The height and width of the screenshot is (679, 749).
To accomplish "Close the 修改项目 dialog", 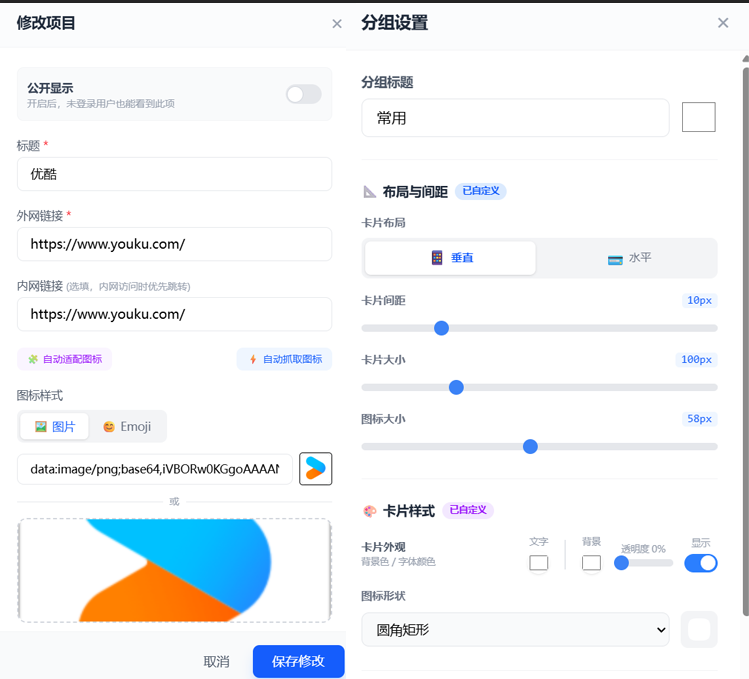I will tap(337, 24).
